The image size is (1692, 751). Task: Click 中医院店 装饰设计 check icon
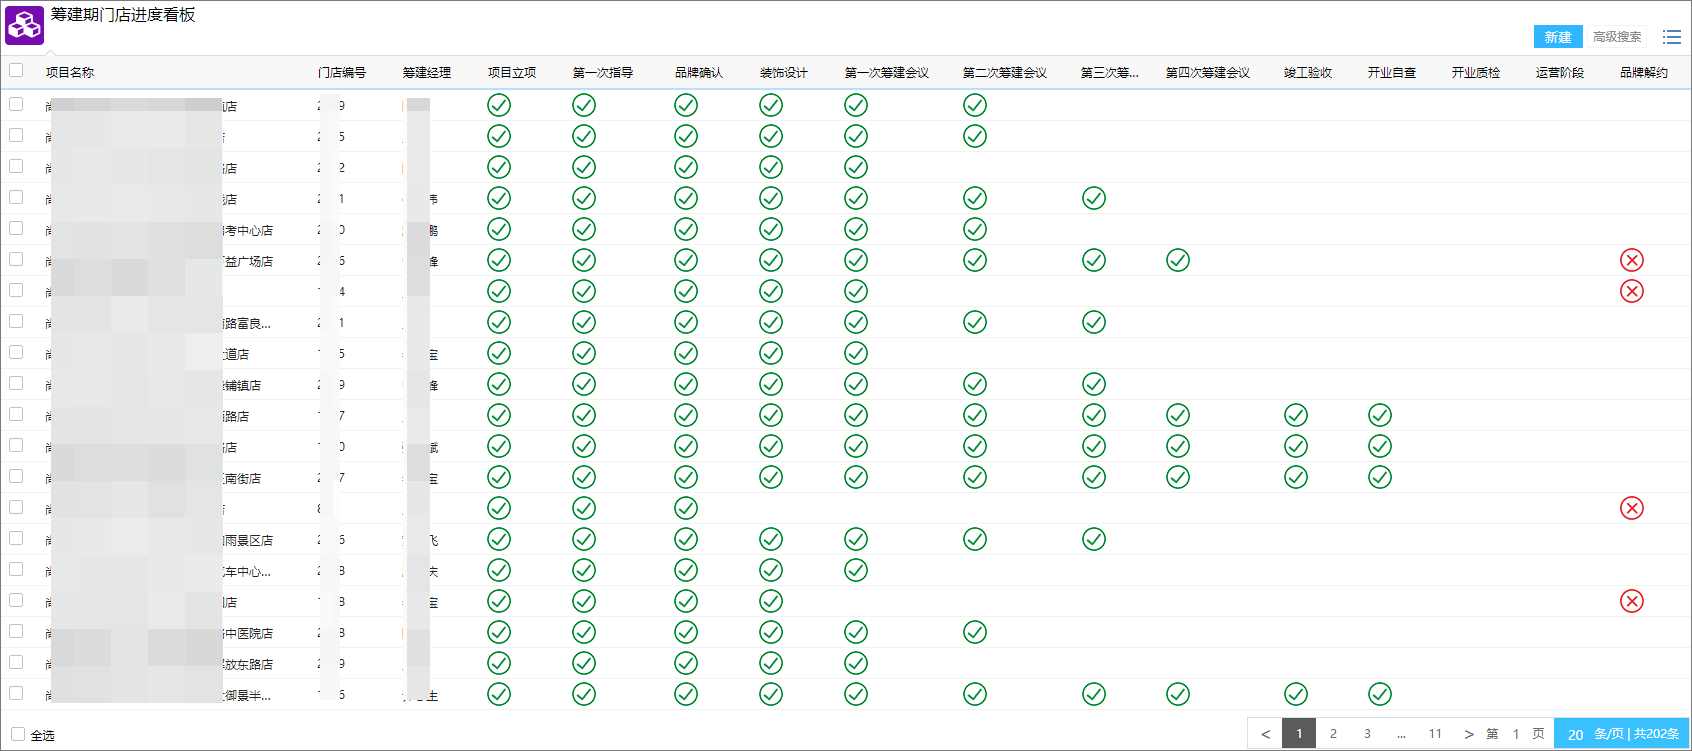pos(771,632)
